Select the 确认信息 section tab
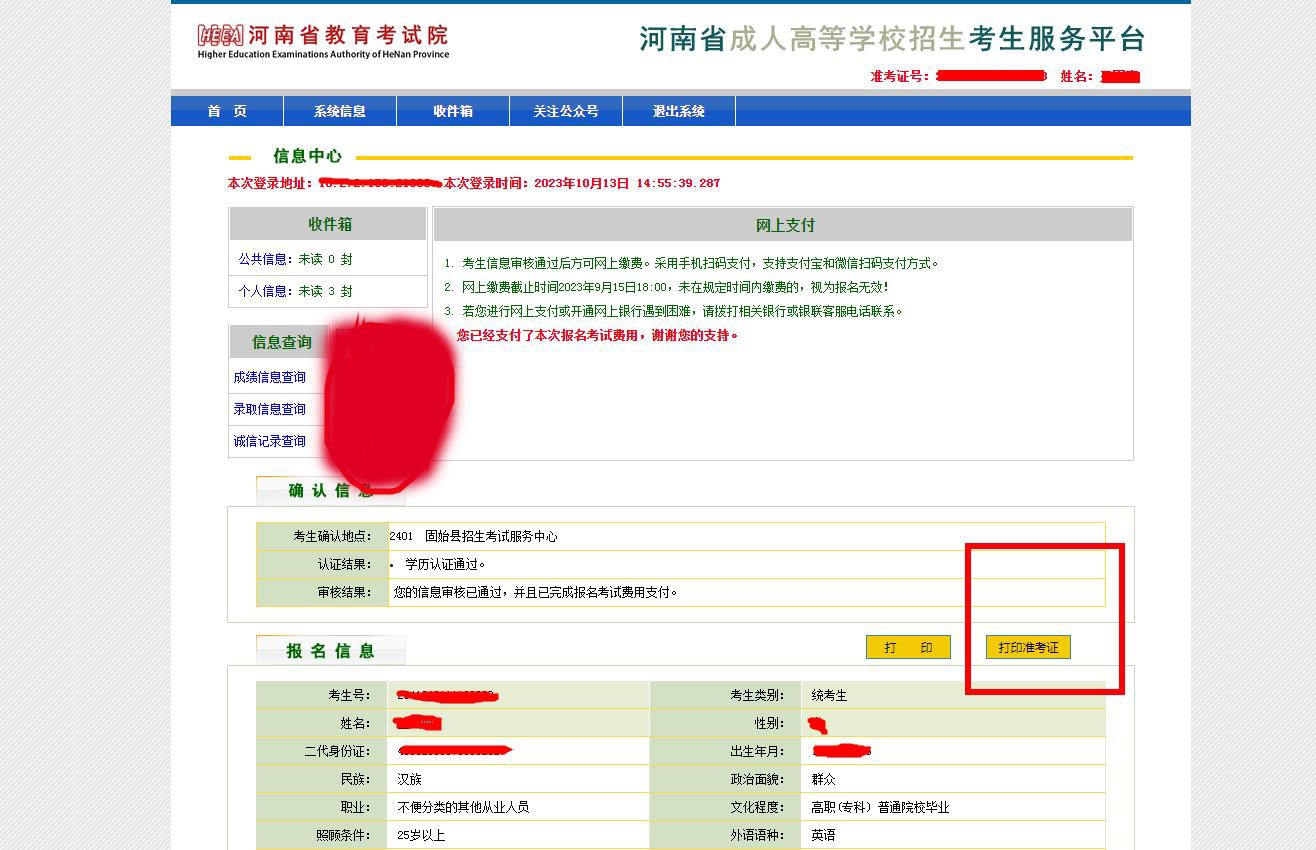 pyautogui.click(x=330, y=490)
